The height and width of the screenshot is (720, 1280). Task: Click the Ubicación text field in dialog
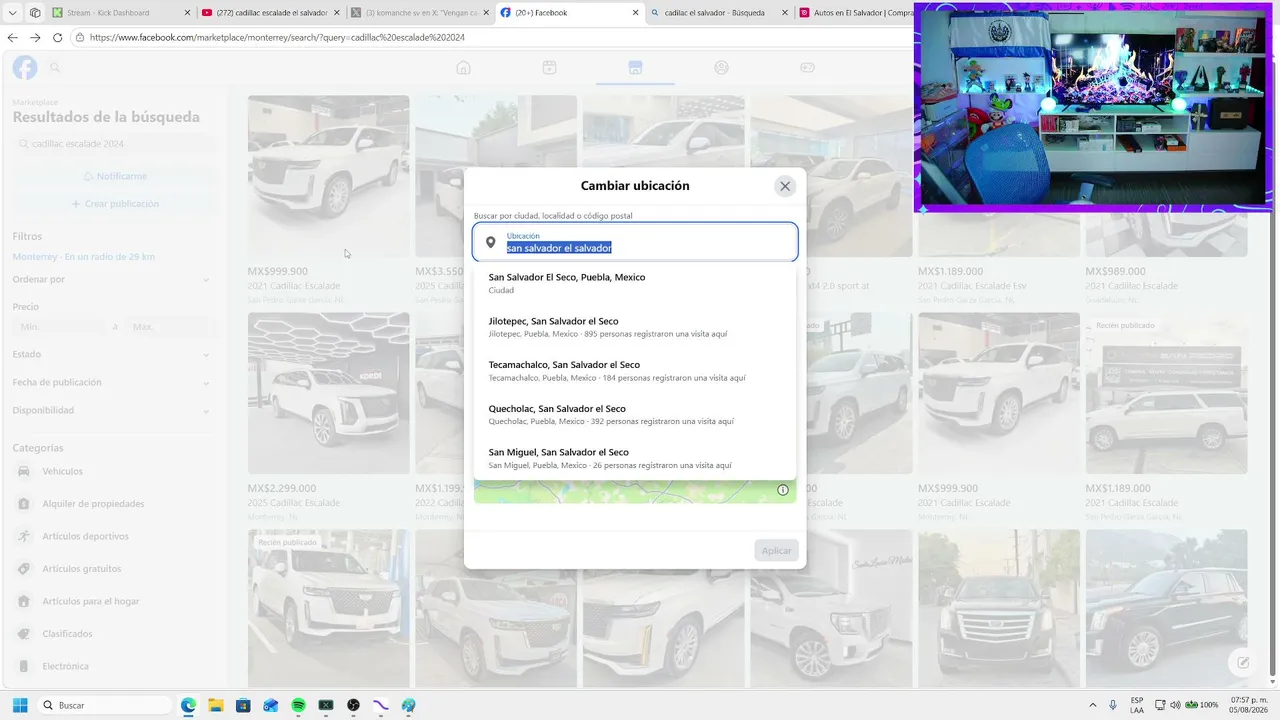[635, 242]
